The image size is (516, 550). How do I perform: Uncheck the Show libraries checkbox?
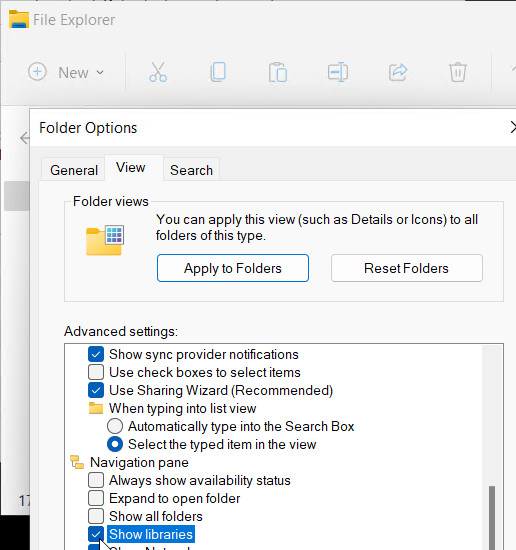(96, 534)
